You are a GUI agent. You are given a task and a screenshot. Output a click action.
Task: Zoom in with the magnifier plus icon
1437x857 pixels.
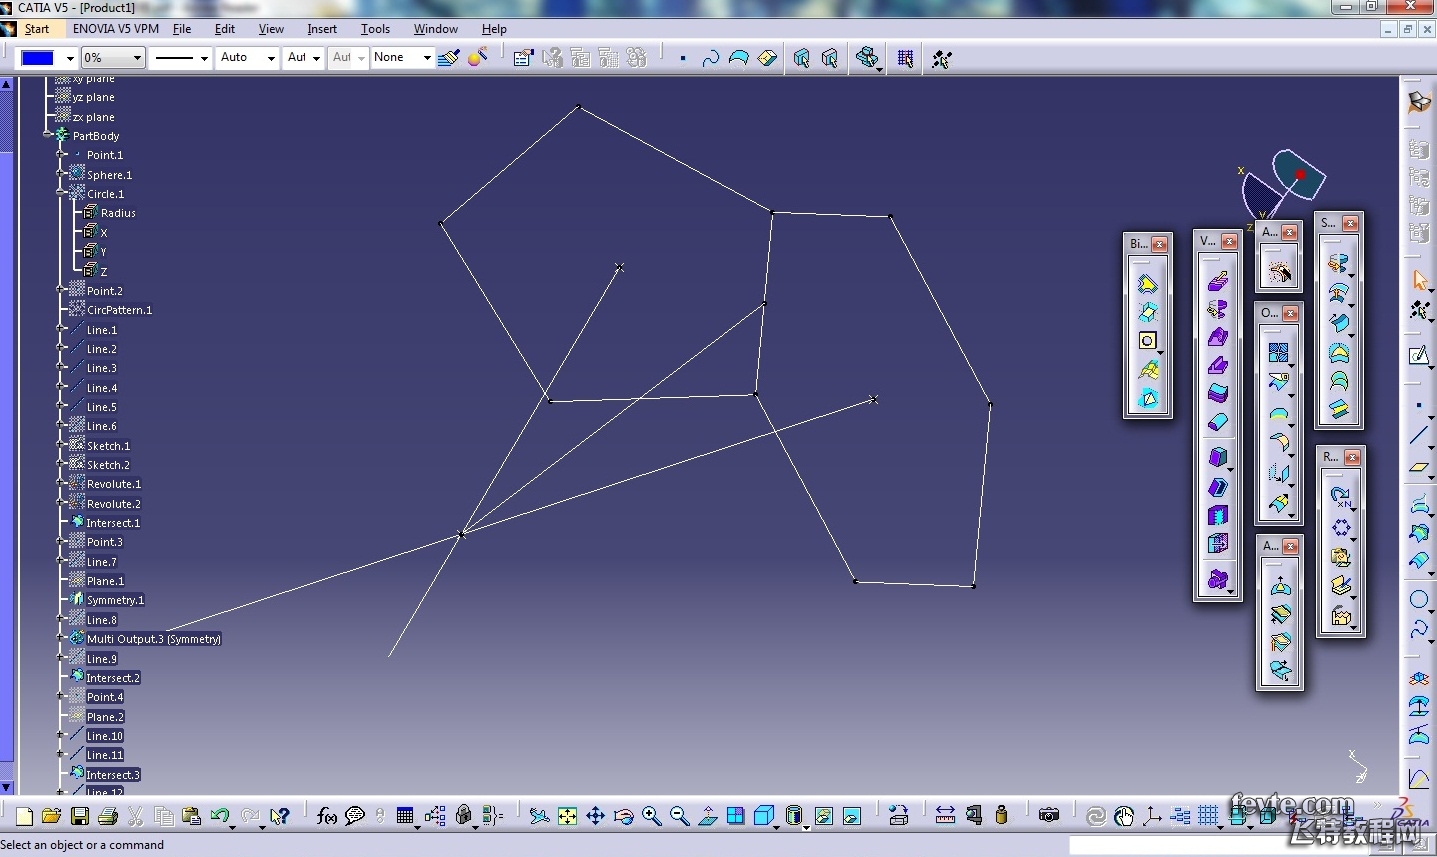tap(651, 816)
